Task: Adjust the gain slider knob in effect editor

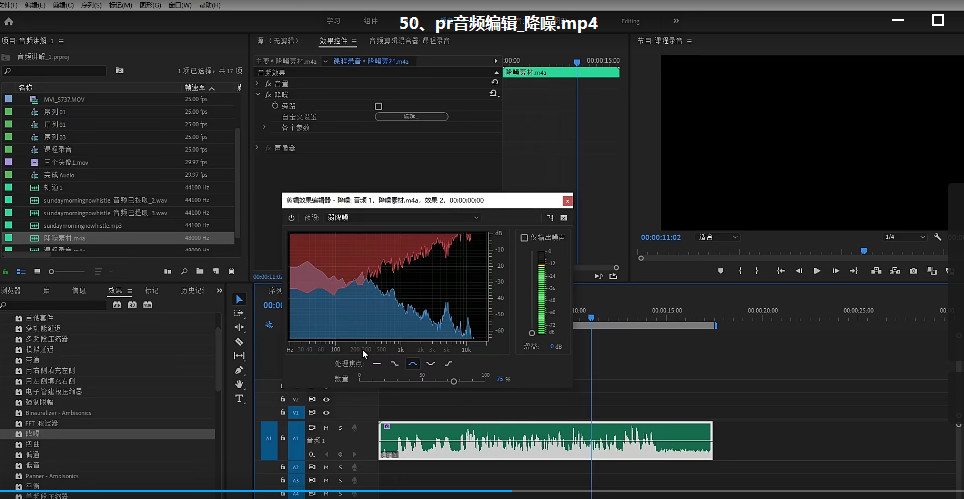Action: [x=532, y=333]
